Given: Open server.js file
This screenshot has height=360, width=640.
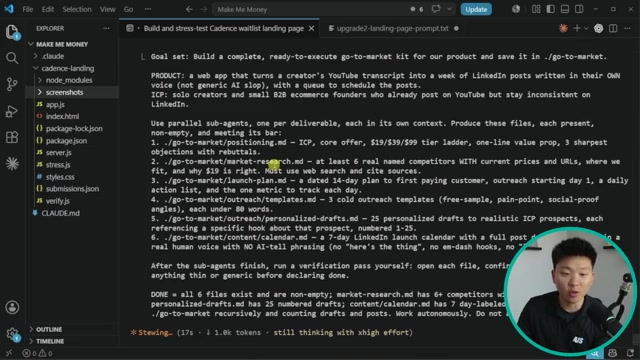Looking at the screenshot, I should (58, 153).
